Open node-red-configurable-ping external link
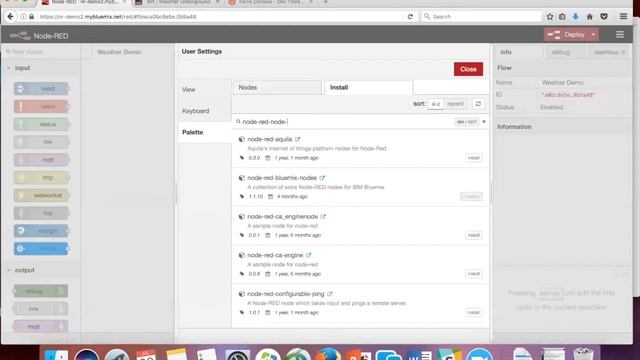 [x=330, y=294]
